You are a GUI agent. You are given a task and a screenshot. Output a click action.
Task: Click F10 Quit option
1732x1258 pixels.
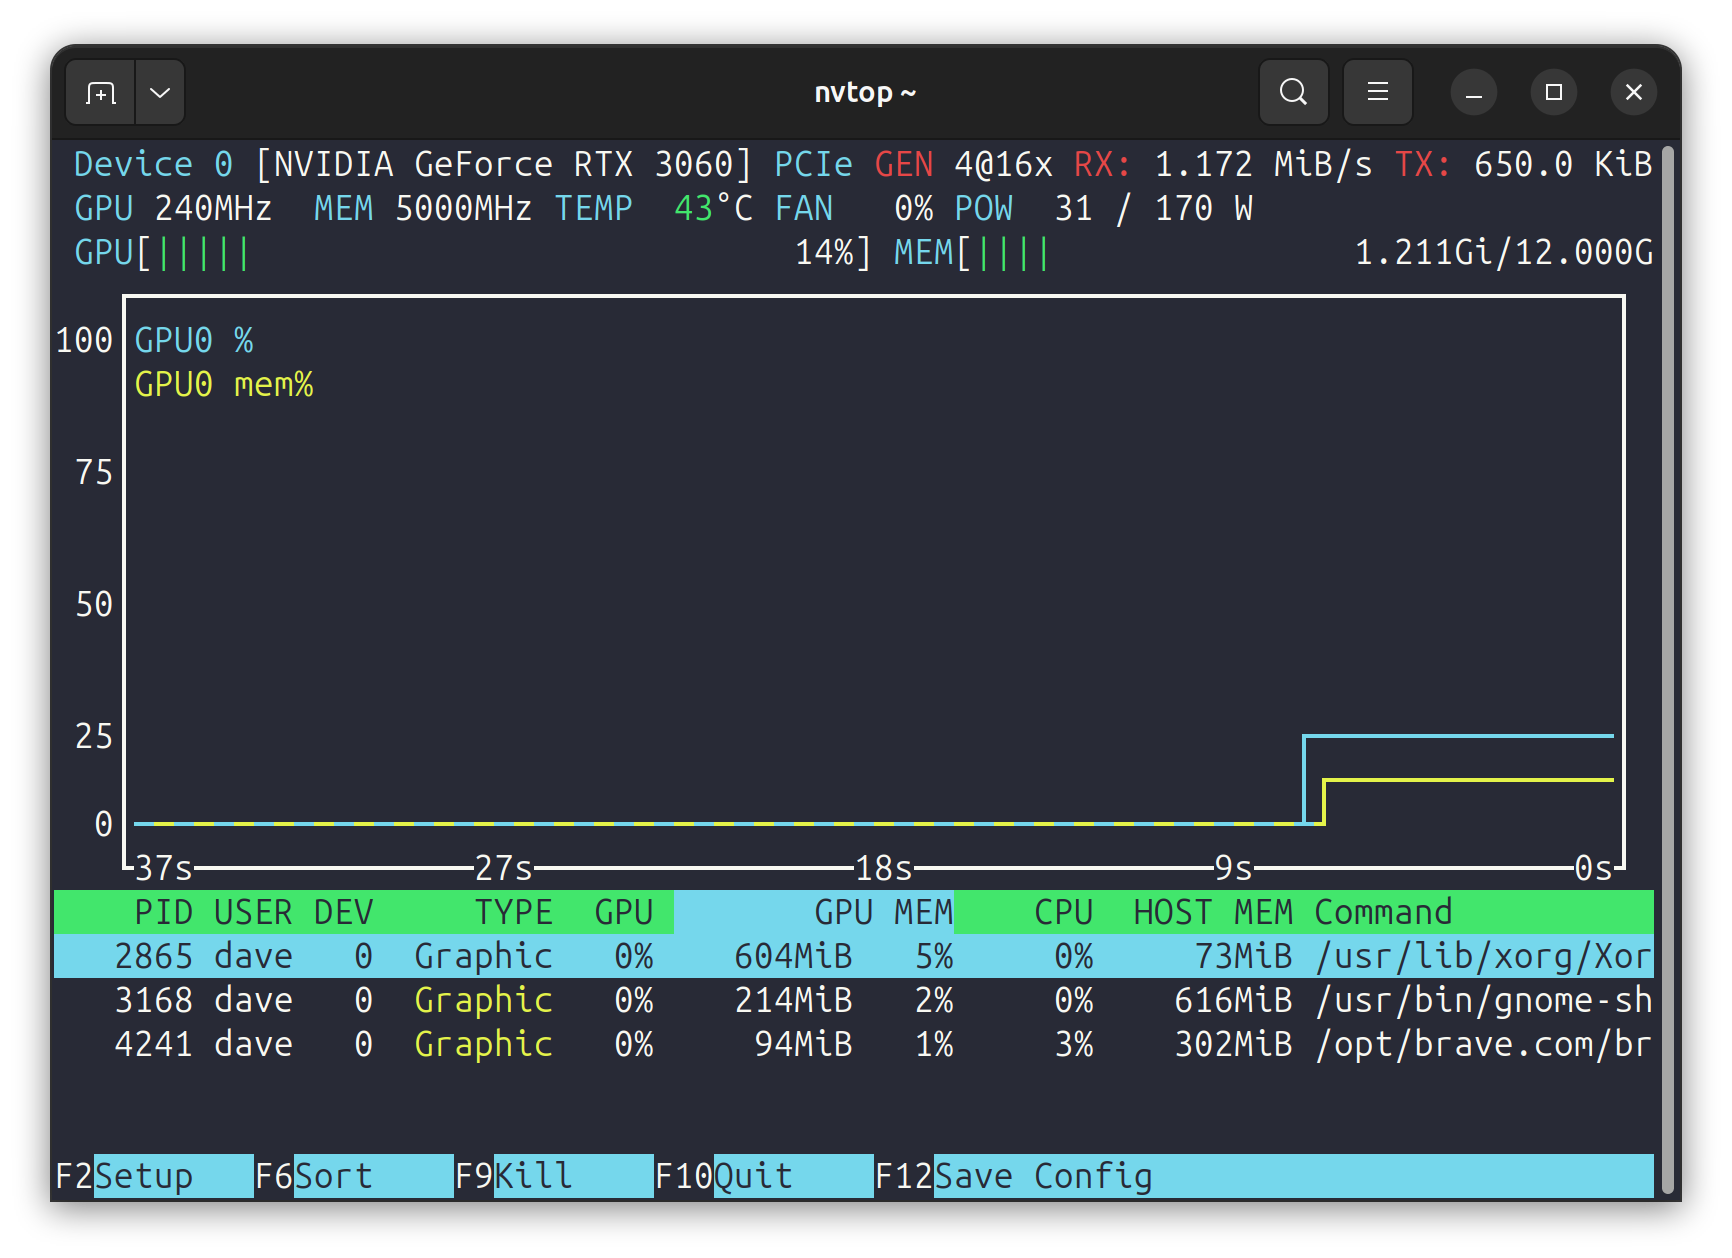tap(764, 1176)
